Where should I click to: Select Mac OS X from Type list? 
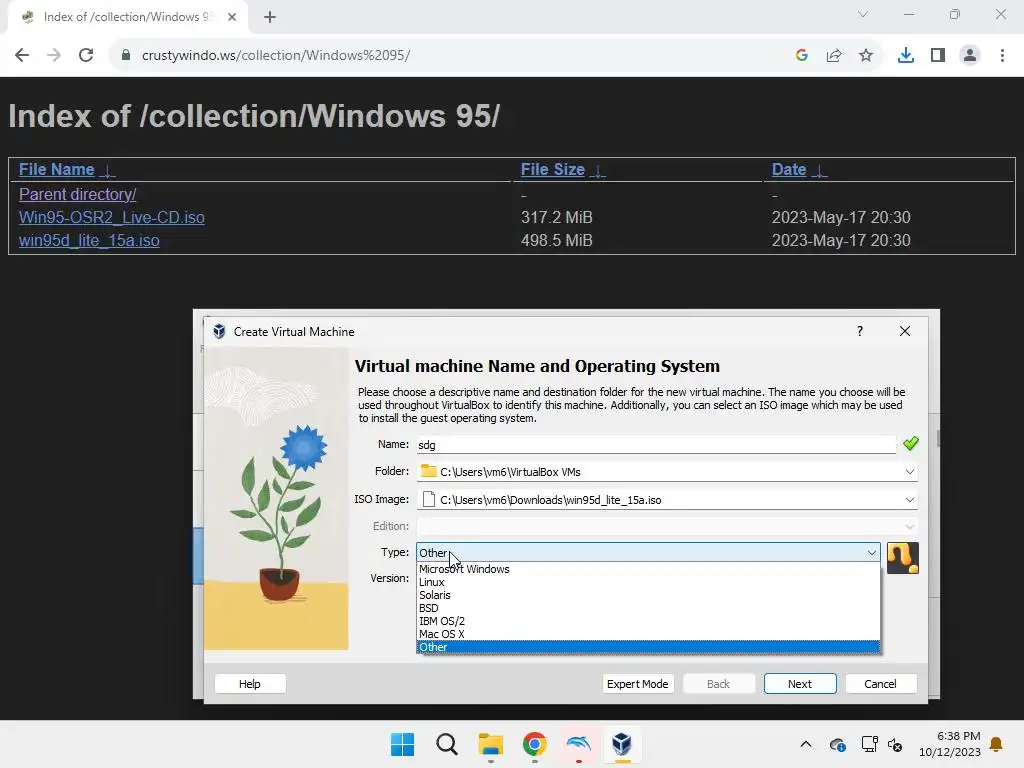click(x=648, y=634)
